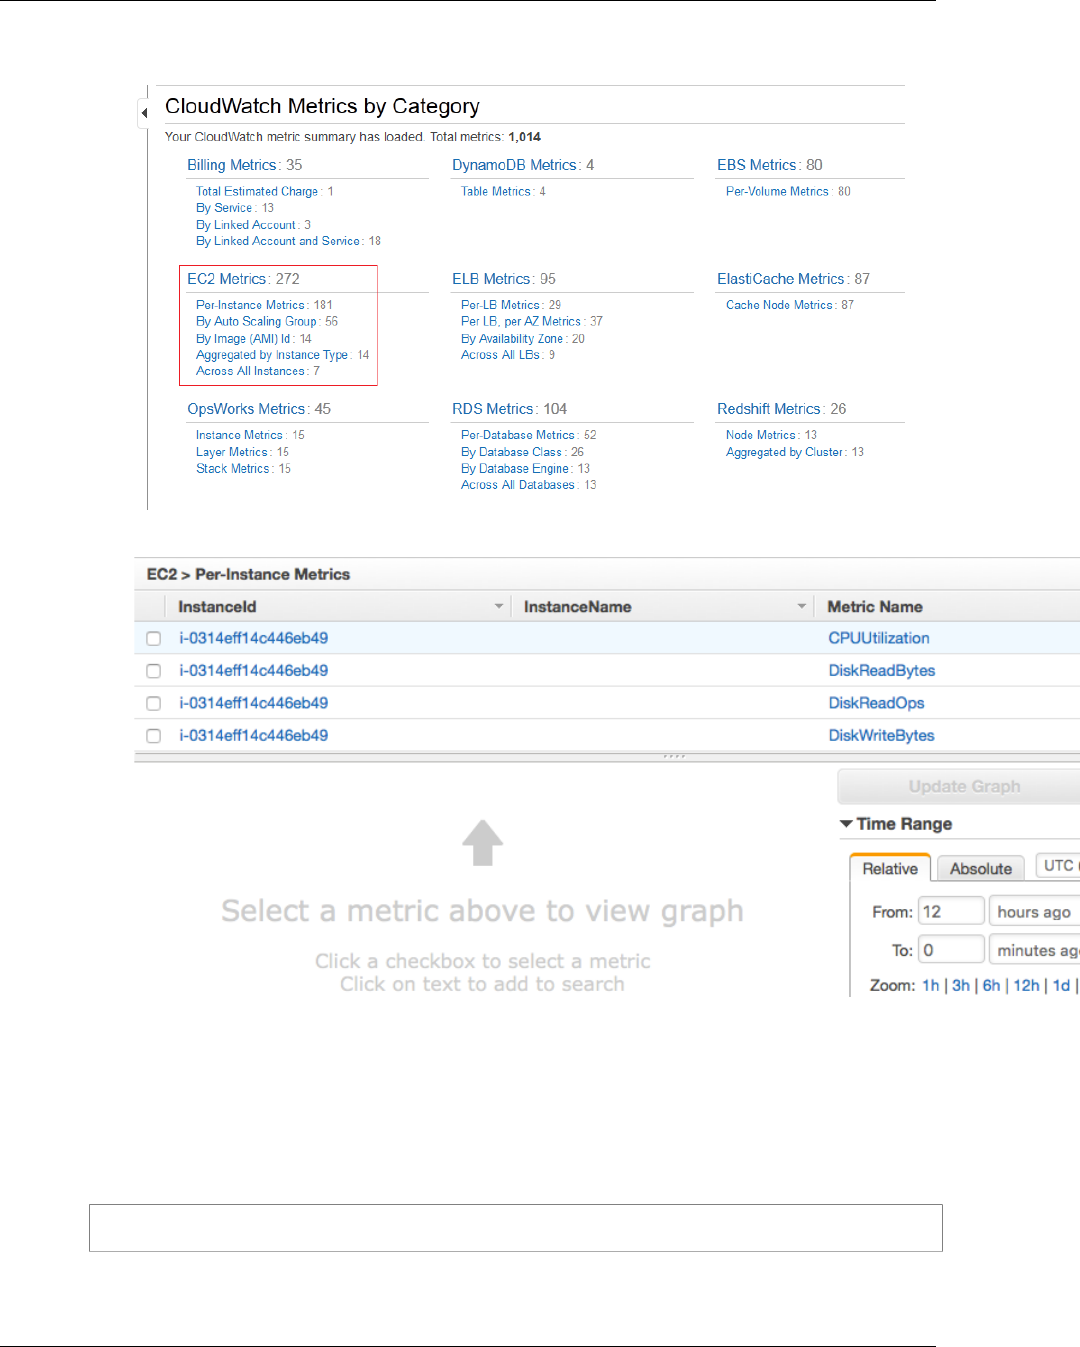Tick checkbox for DiskWriteBytes row
1080x1347 pixels.
(153, 735)
